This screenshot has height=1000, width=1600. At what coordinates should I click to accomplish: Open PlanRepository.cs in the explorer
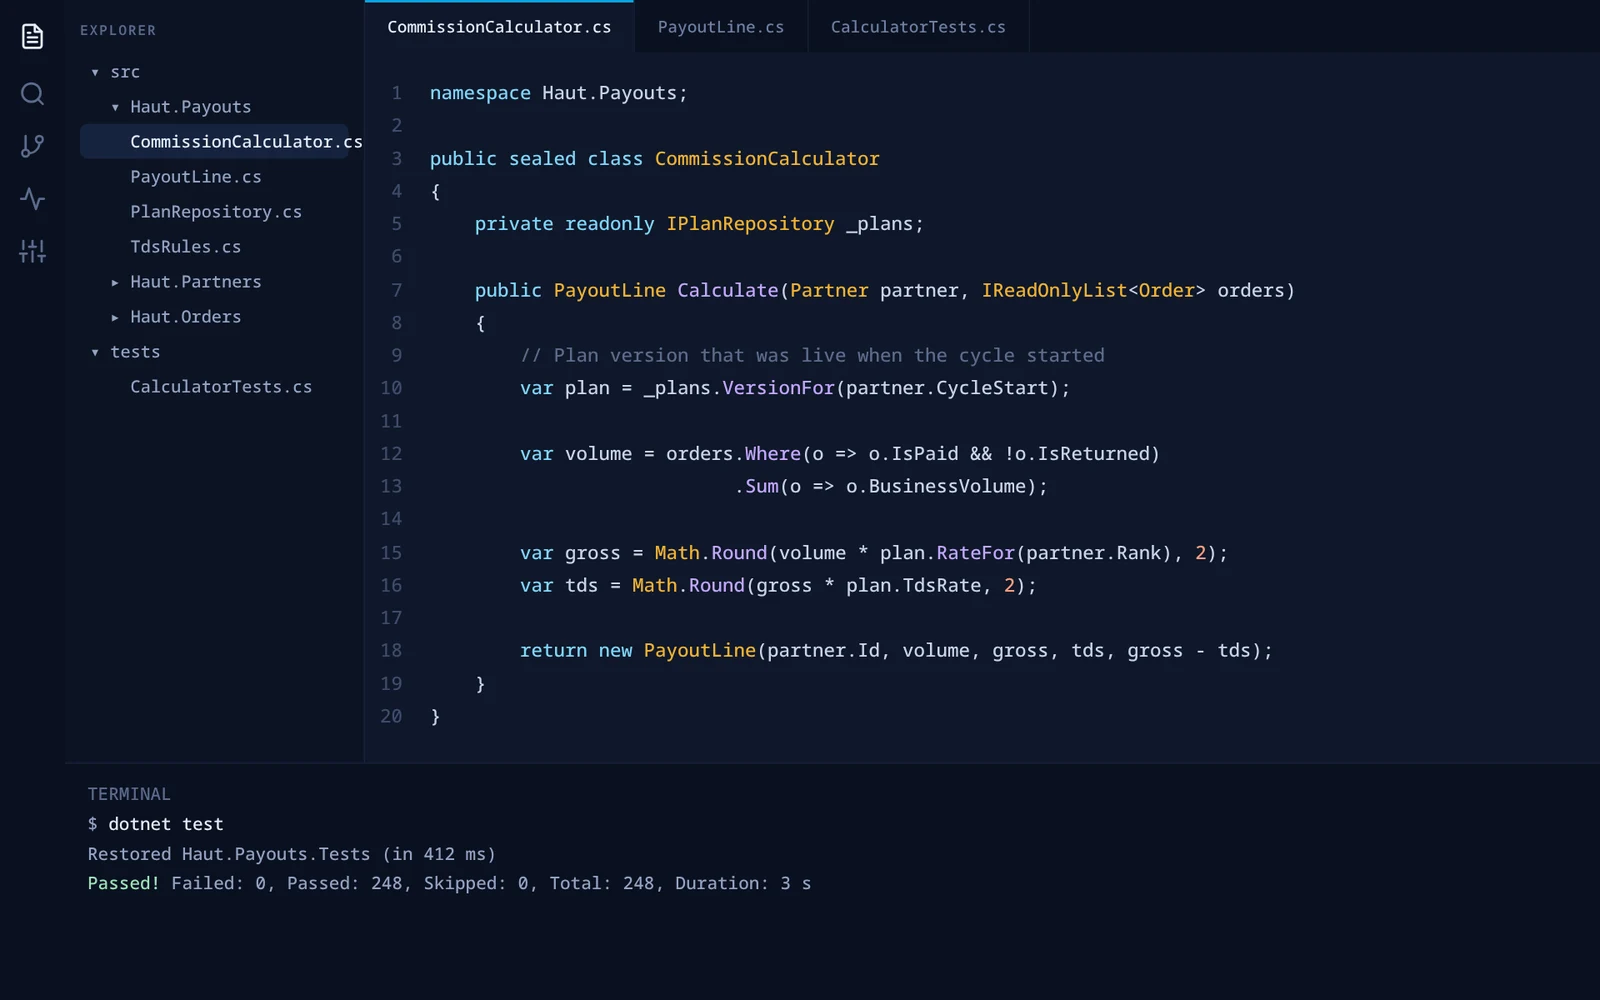[216, 212]
